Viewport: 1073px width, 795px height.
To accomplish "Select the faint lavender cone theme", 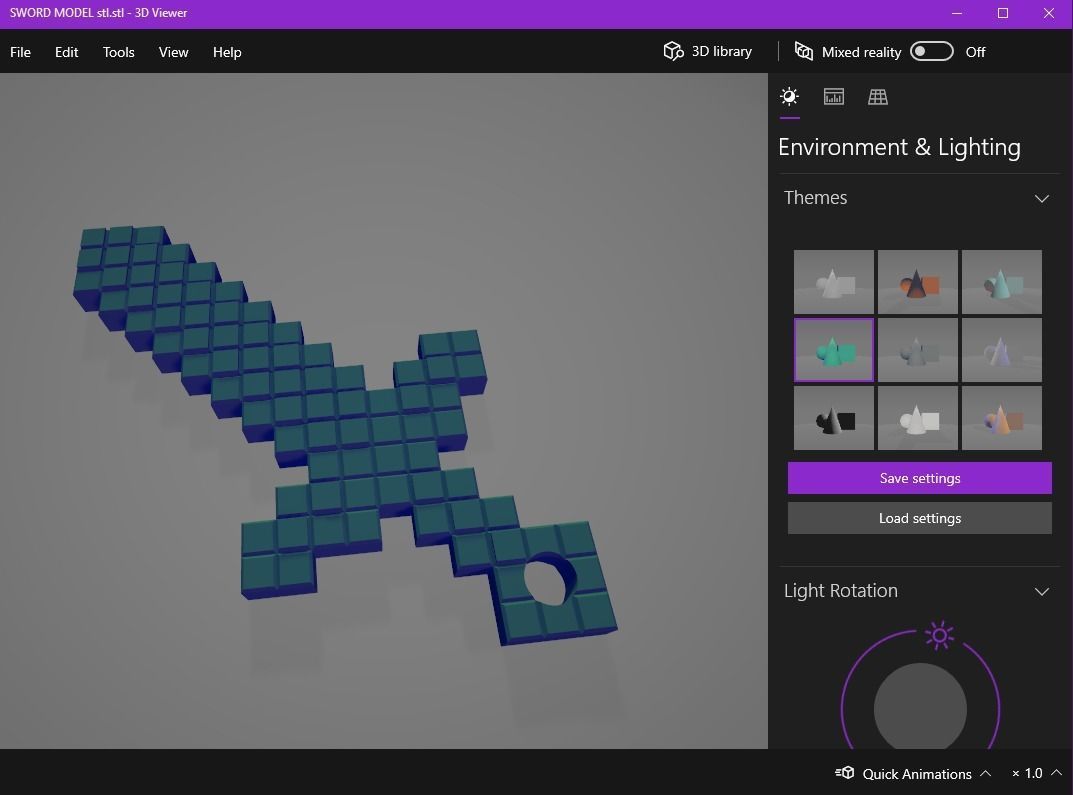I will (1002, 350).
